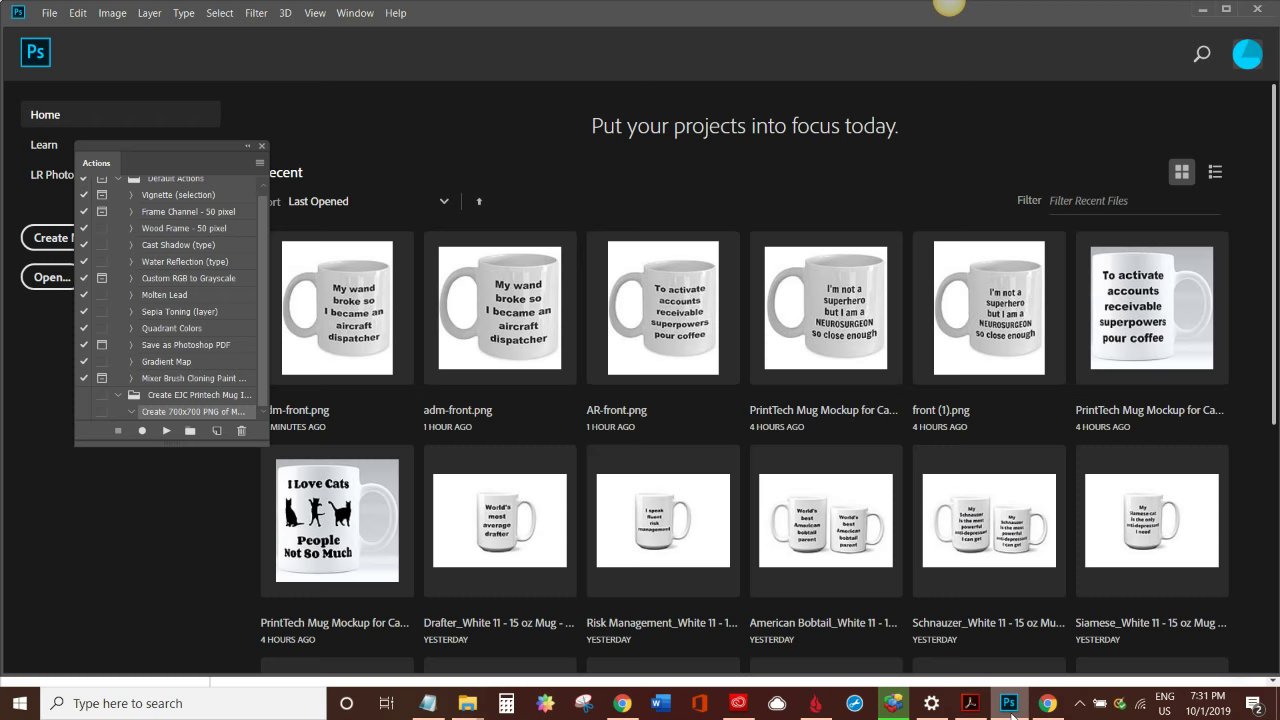
Task: Toggle the Gradient Map action checkmark
Action: (x=84, y=361)
